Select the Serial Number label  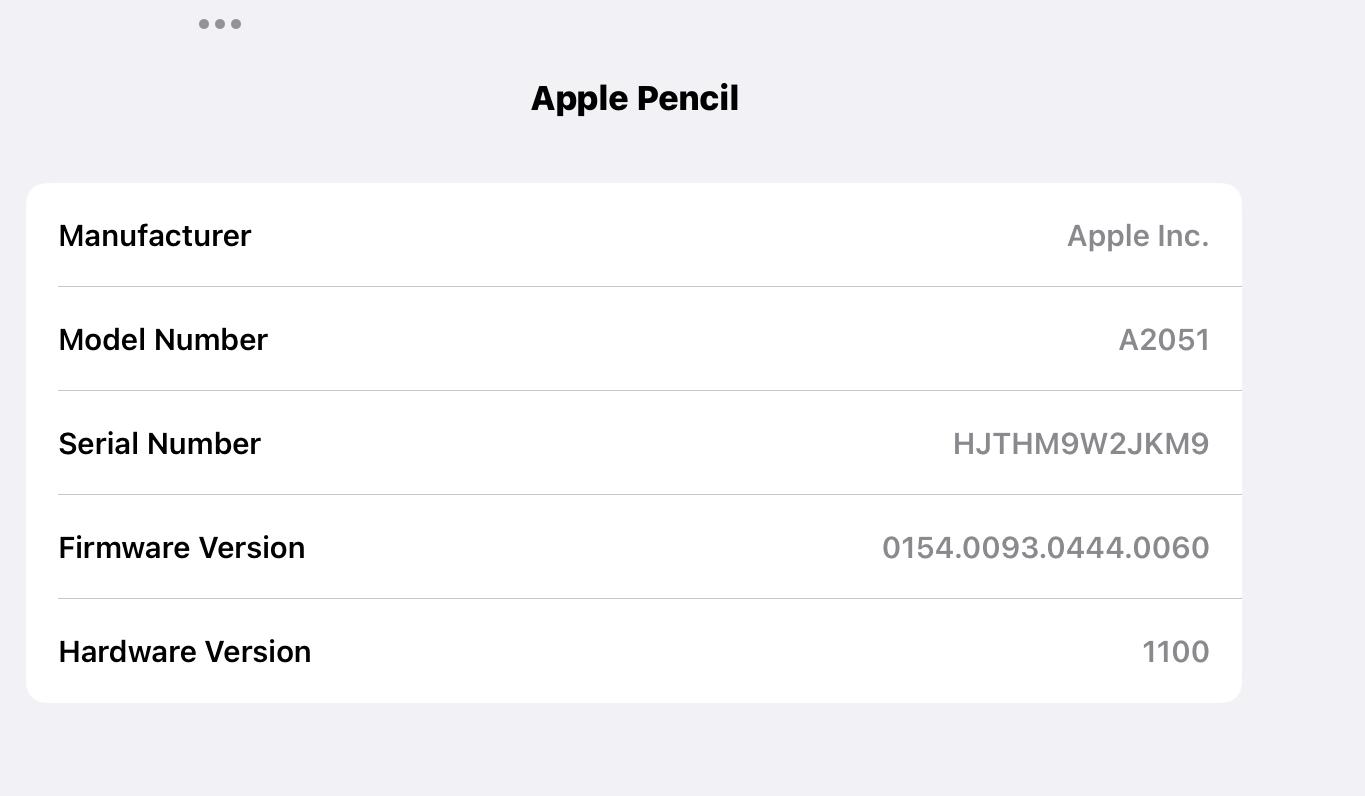point(160,444)
